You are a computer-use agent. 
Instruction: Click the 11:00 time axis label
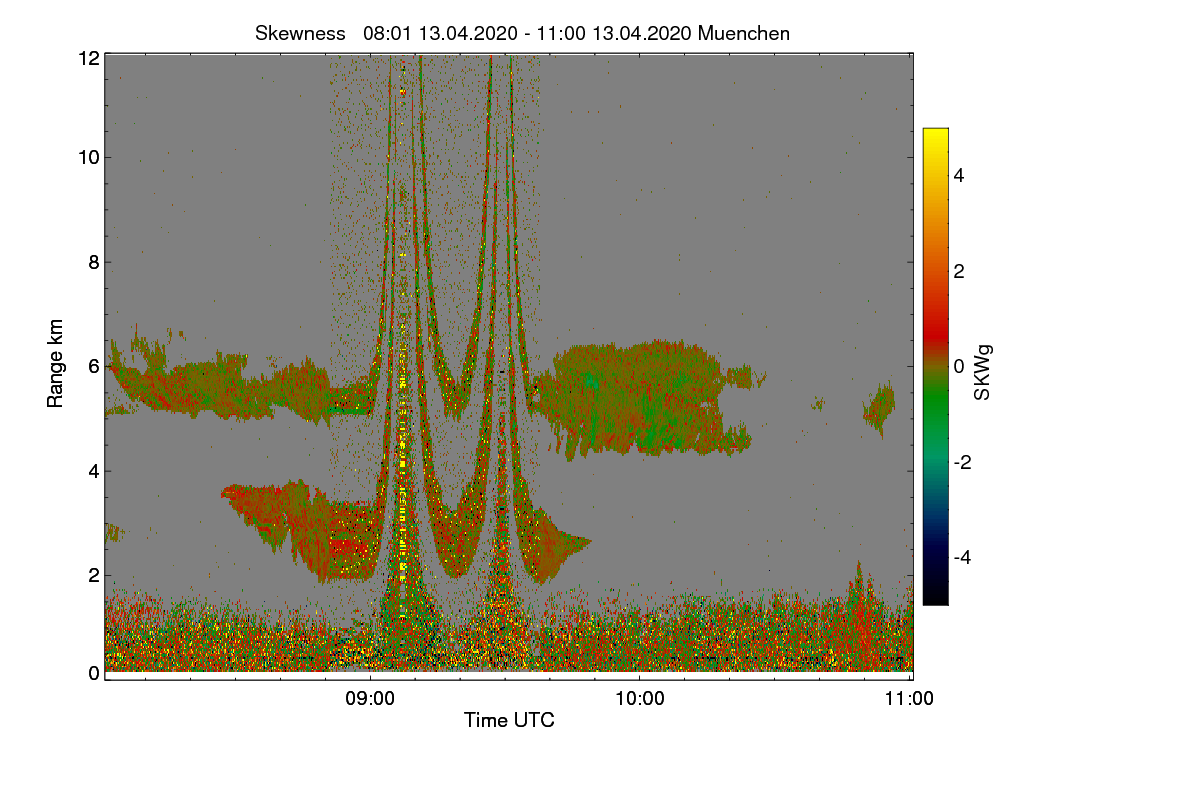coord(910,699)
